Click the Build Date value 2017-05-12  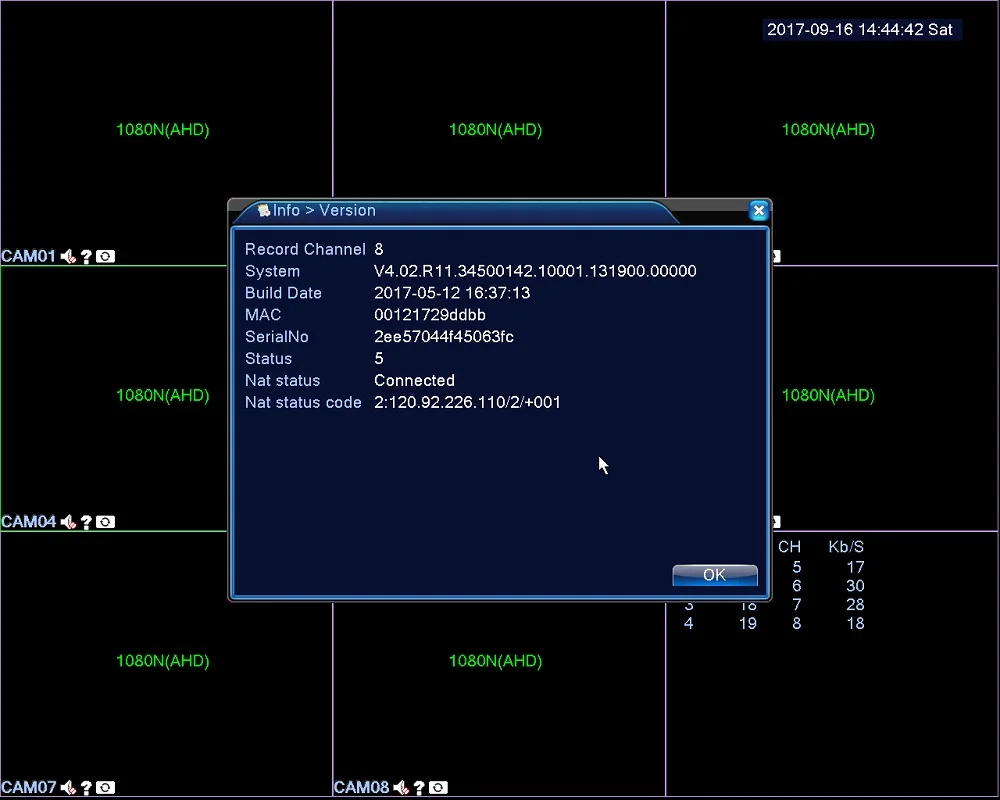coord(452,293)
